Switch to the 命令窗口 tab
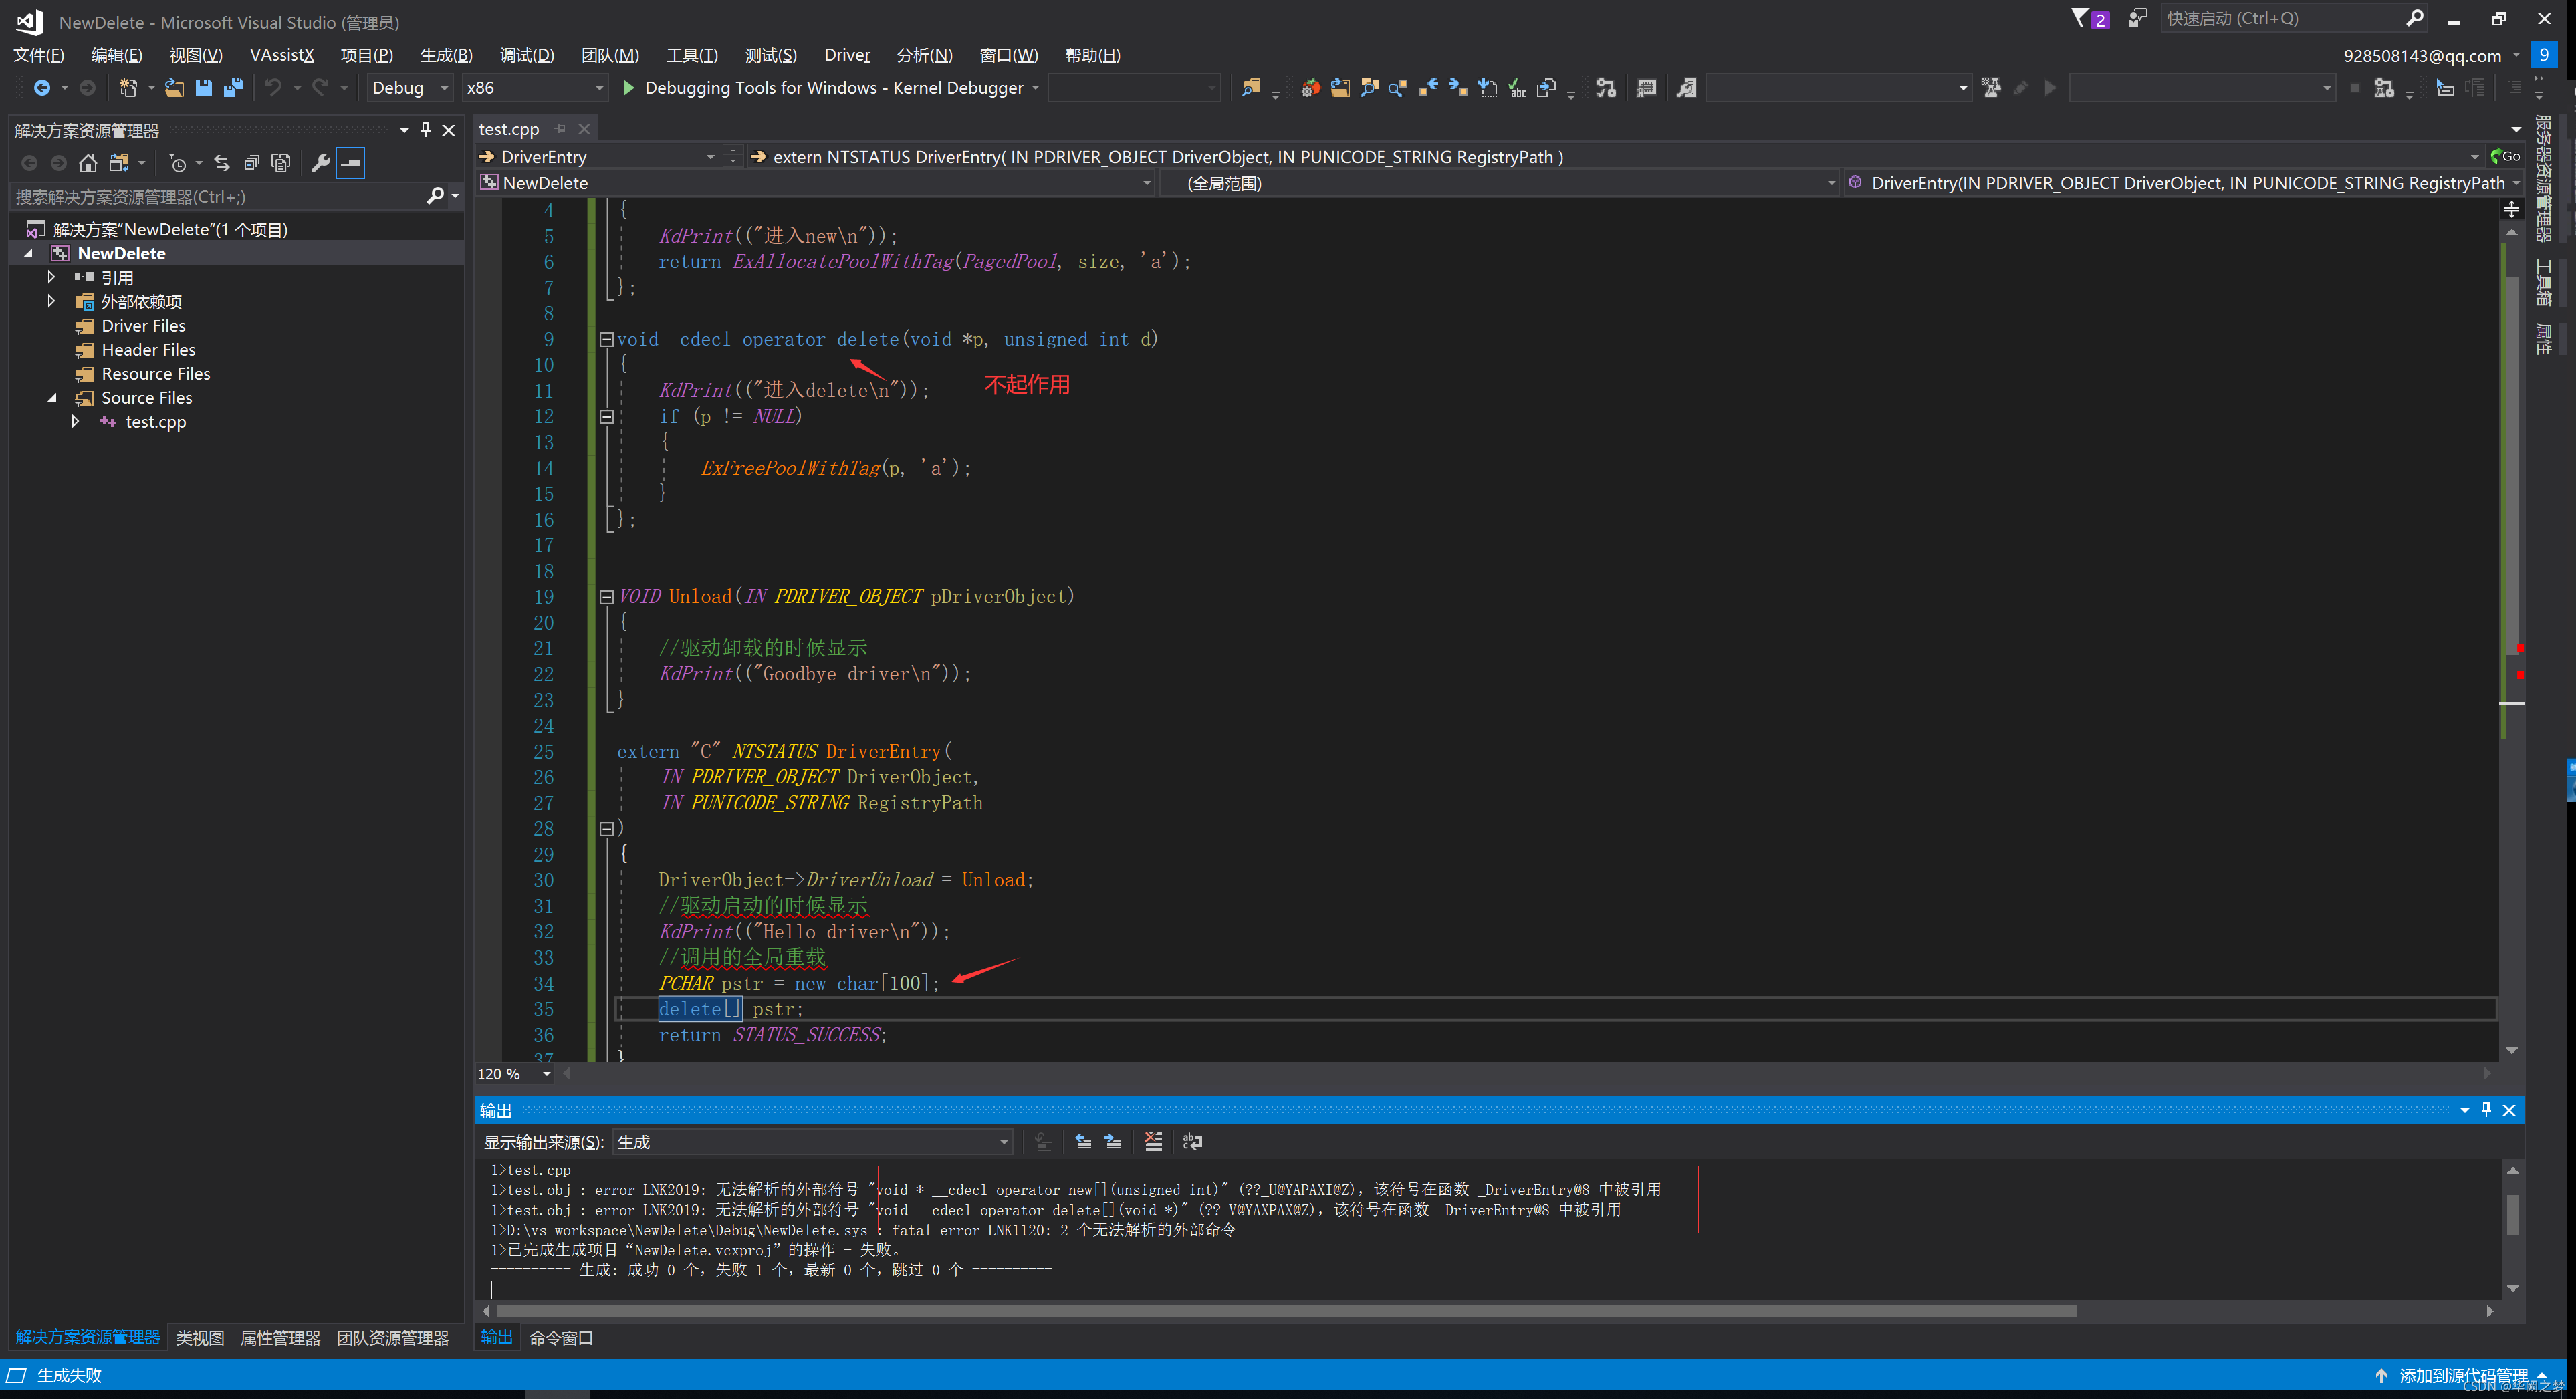 [561, 1338]
